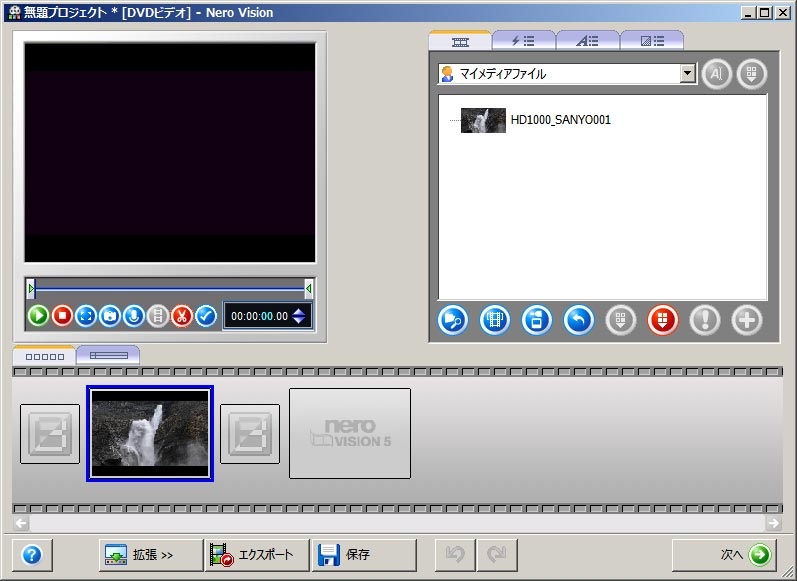This screenshot has width=797, height=581.
Task: Click the 保存 save button
Action: tap(364, 555)
